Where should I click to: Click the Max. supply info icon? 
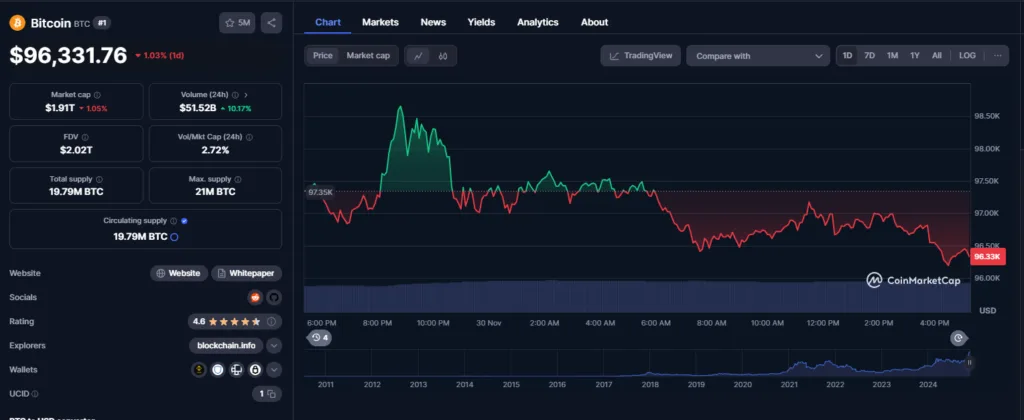[238, 179]
